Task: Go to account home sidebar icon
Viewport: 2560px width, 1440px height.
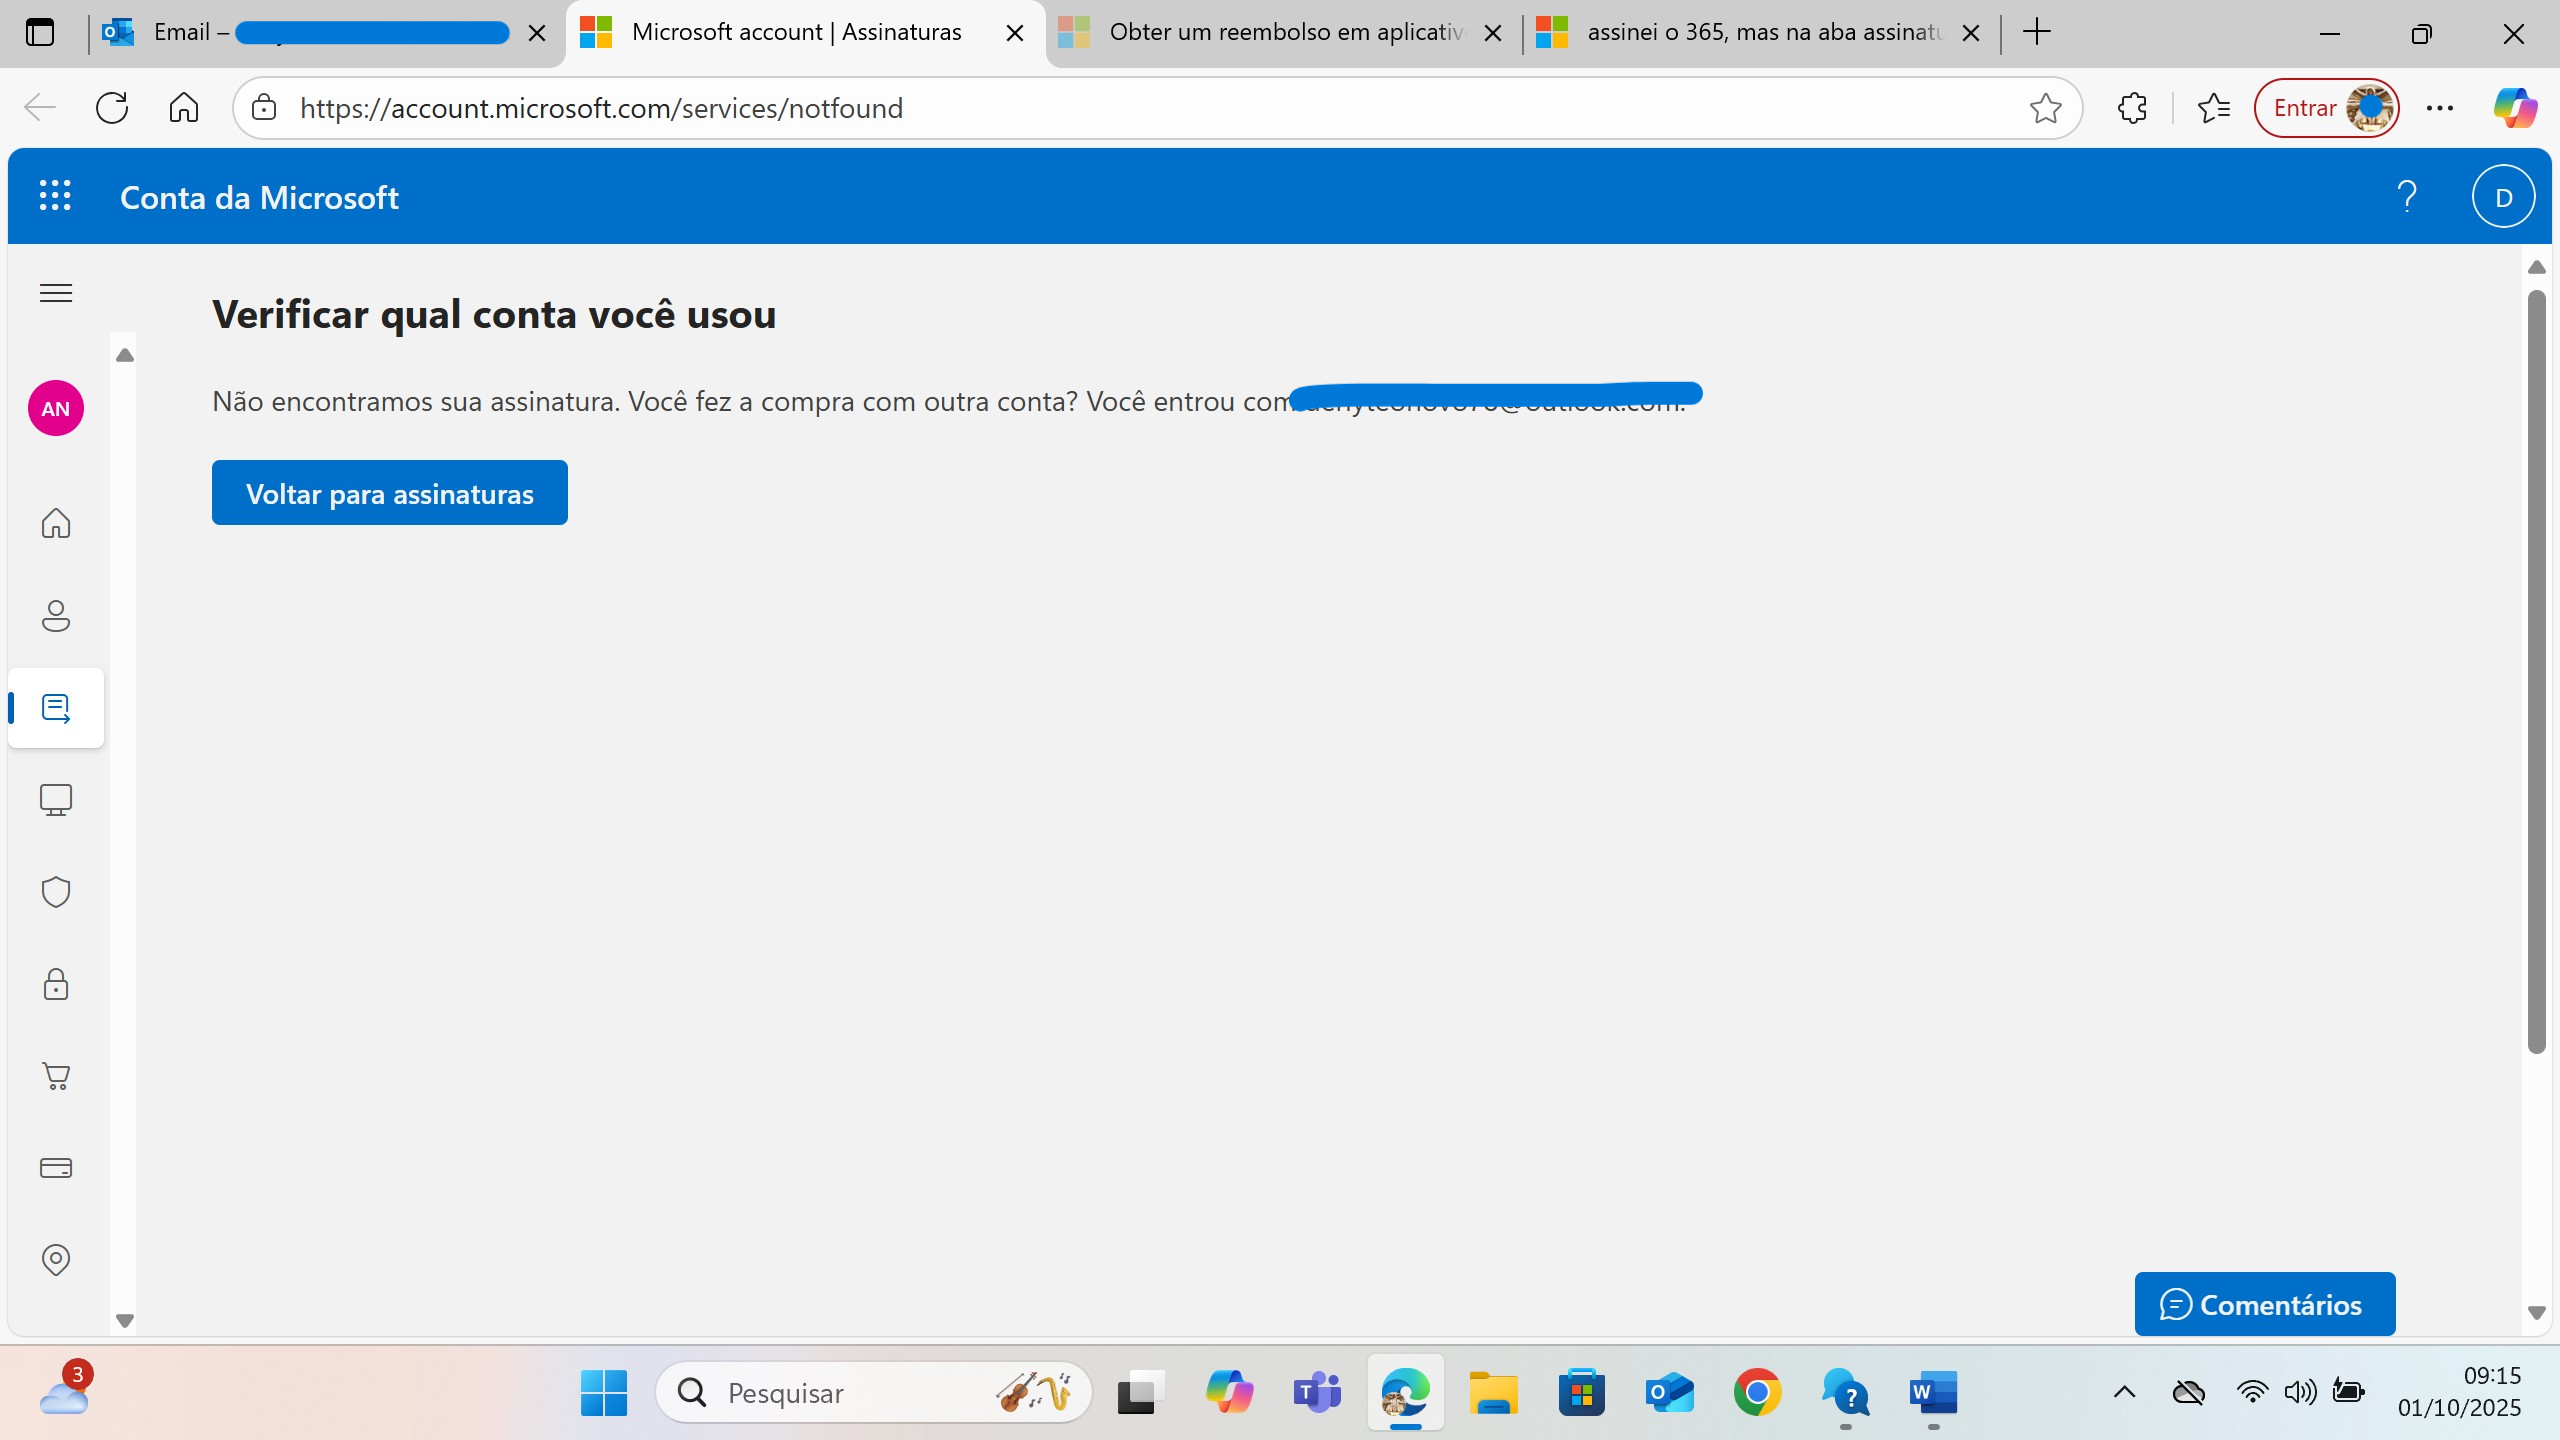Action: (x=56, y=523)
